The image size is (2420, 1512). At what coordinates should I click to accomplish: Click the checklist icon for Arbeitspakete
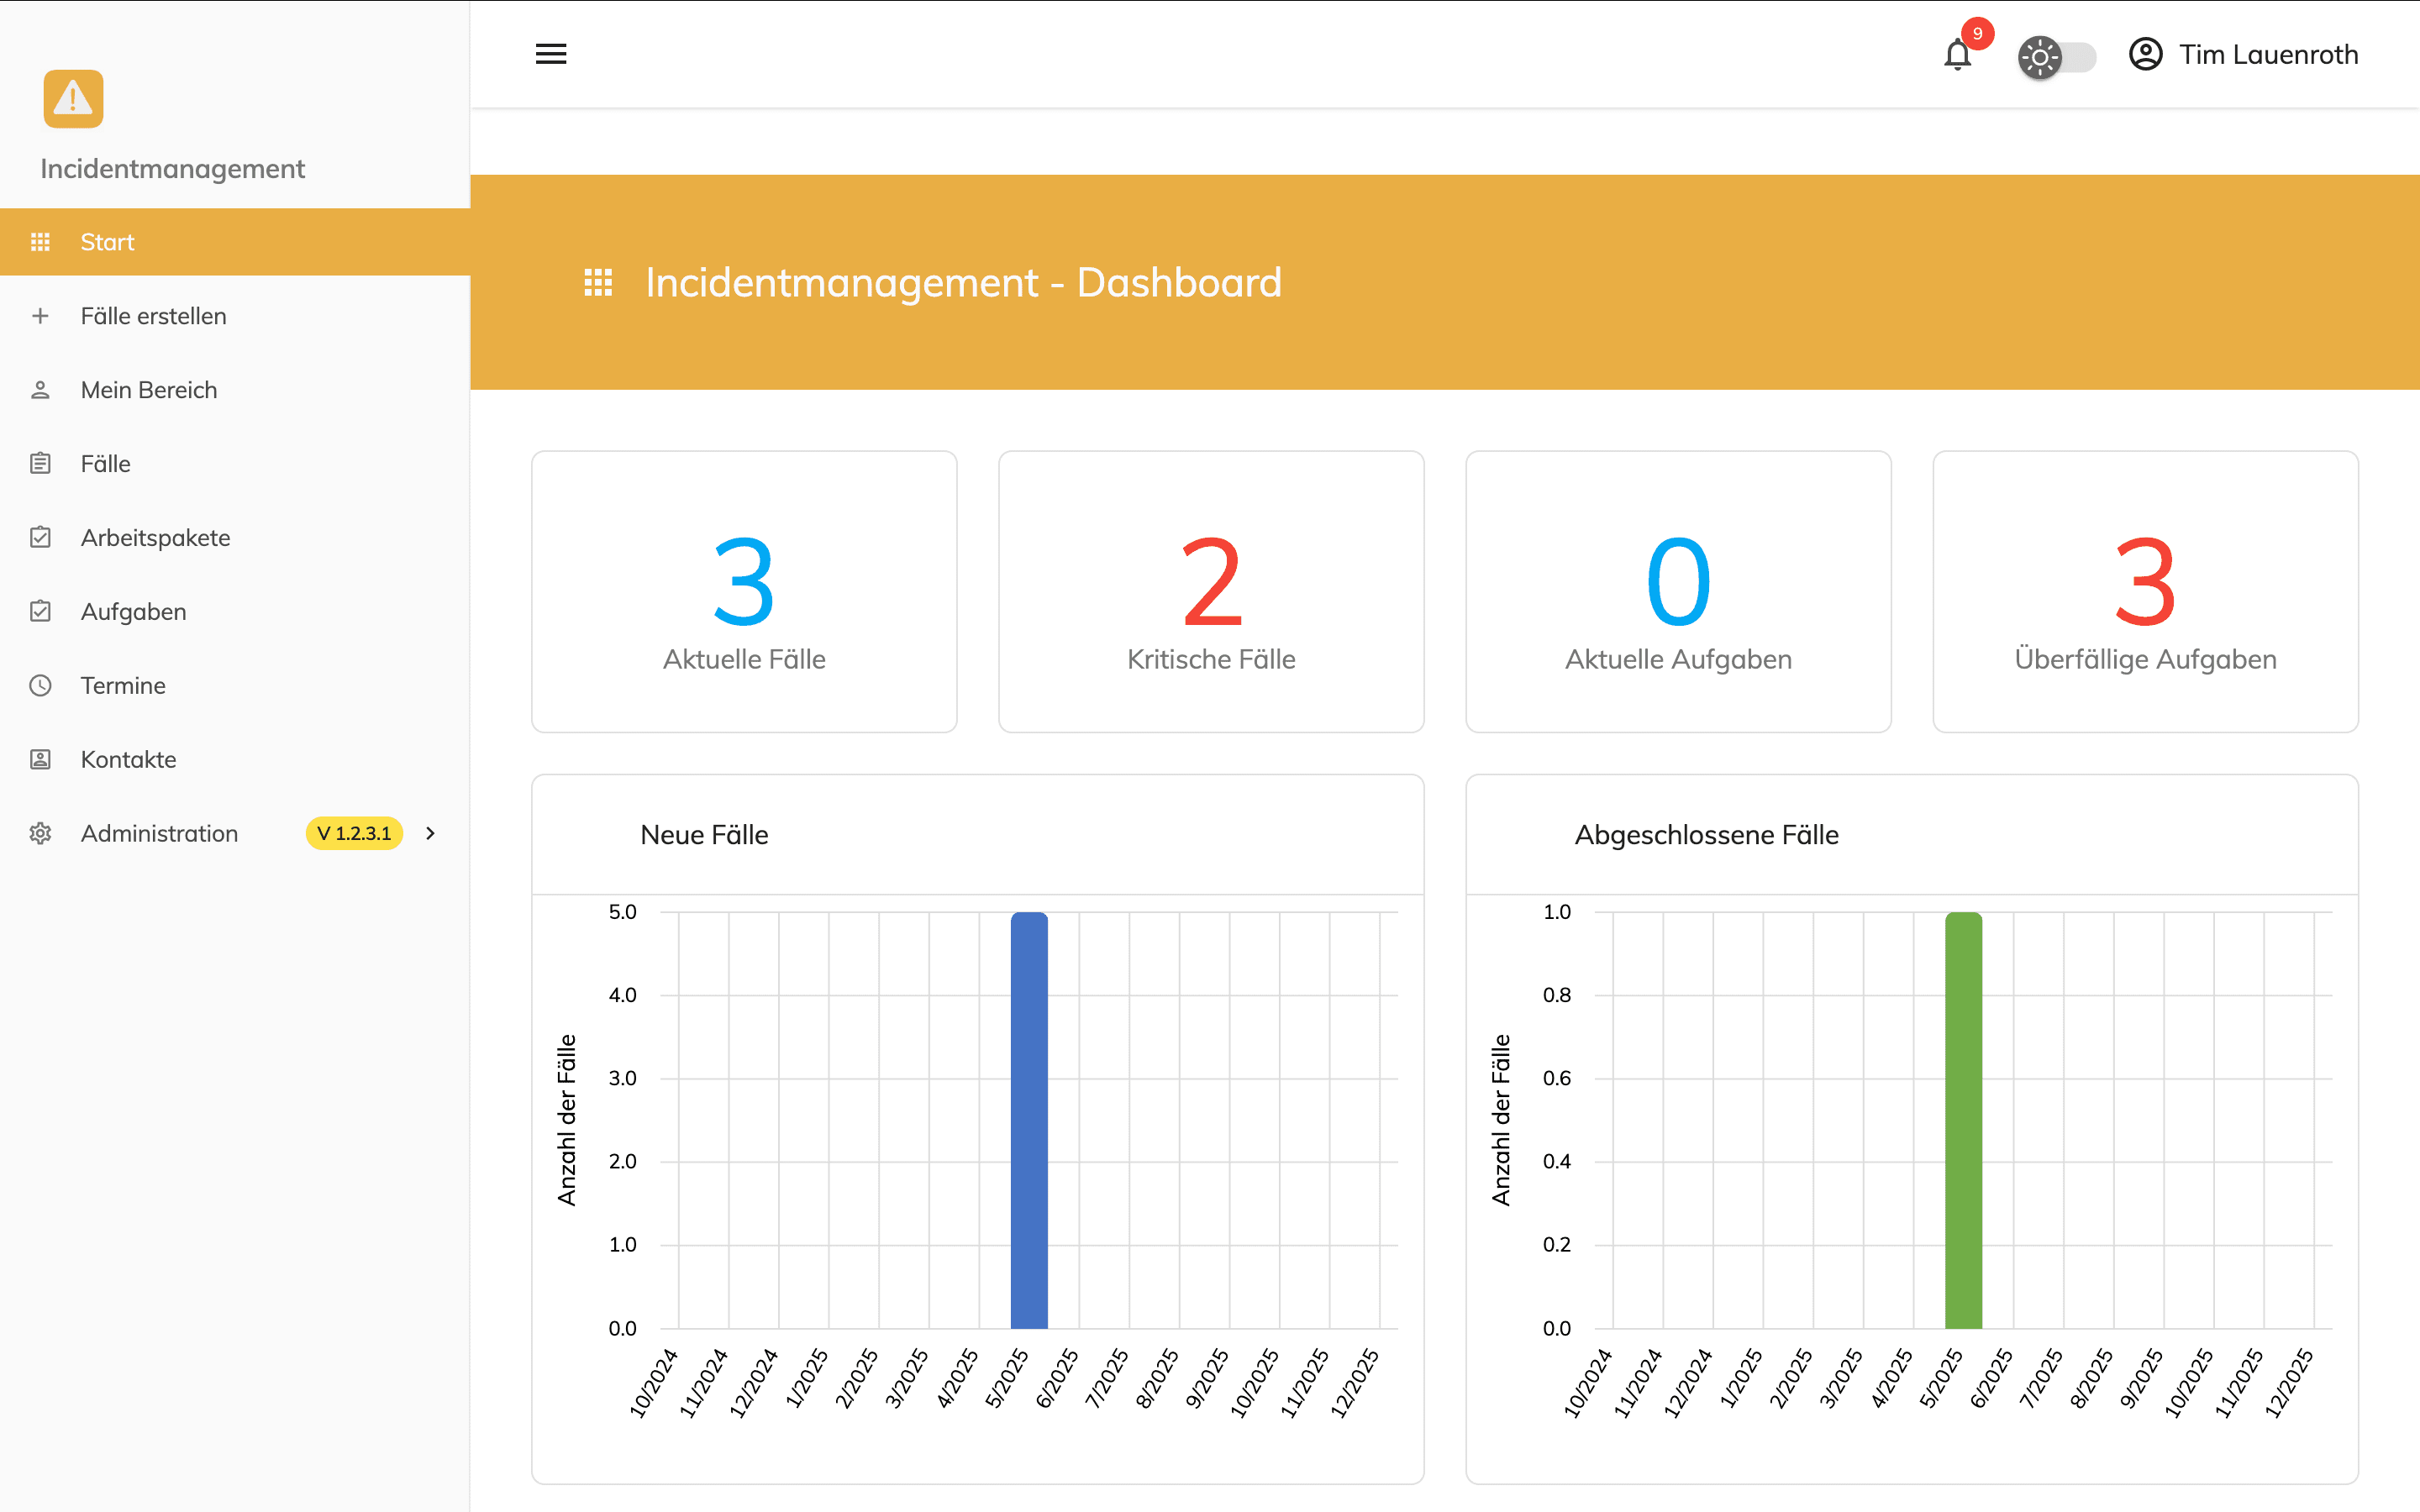click(x=40, y=537)
